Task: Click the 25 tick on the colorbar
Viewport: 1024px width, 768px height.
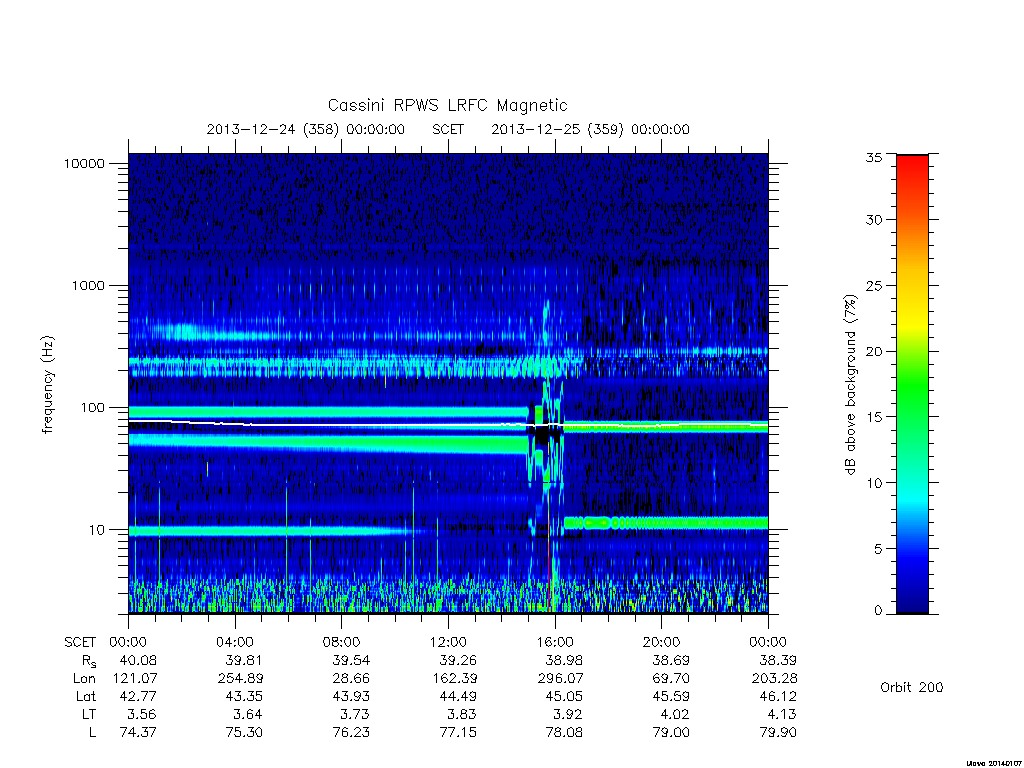Action: (874, 286)
